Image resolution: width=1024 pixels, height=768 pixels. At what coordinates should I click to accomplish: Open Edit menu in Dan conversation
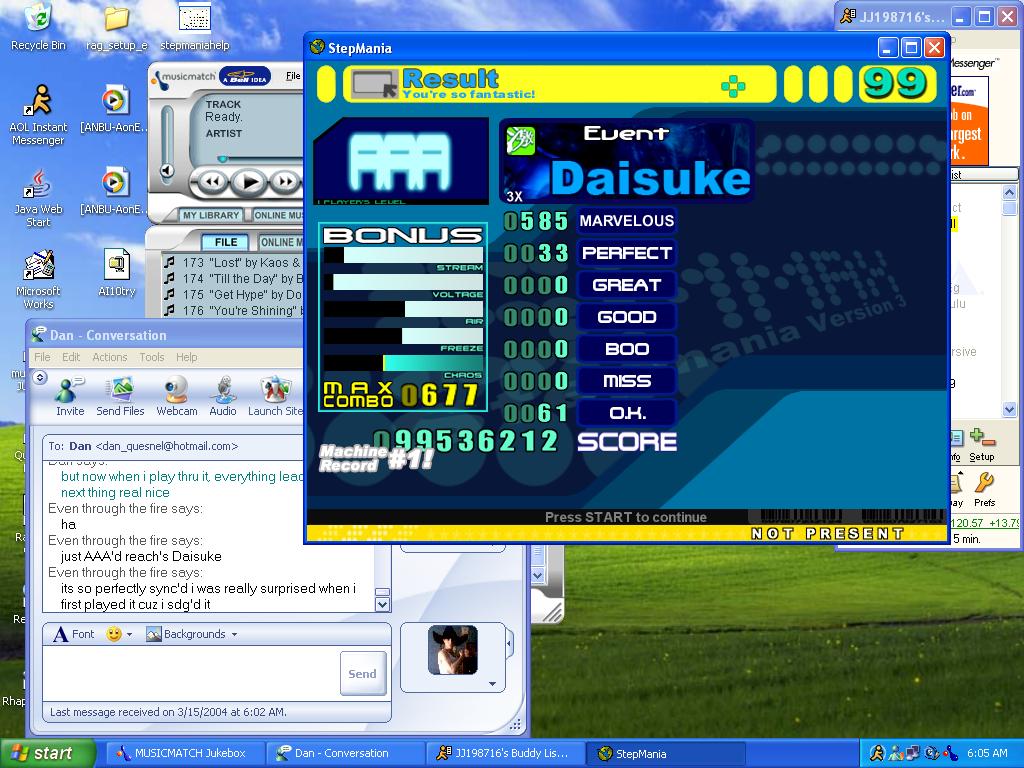point(71,357)
